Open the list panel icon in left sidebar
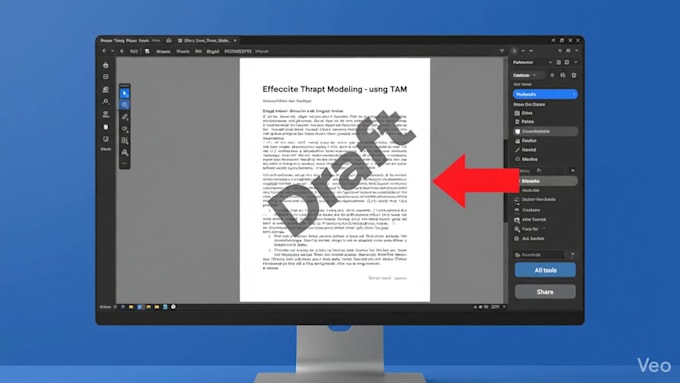Viewport: 680px width, 383px height. pyautogui.click(x=105, y=76)
